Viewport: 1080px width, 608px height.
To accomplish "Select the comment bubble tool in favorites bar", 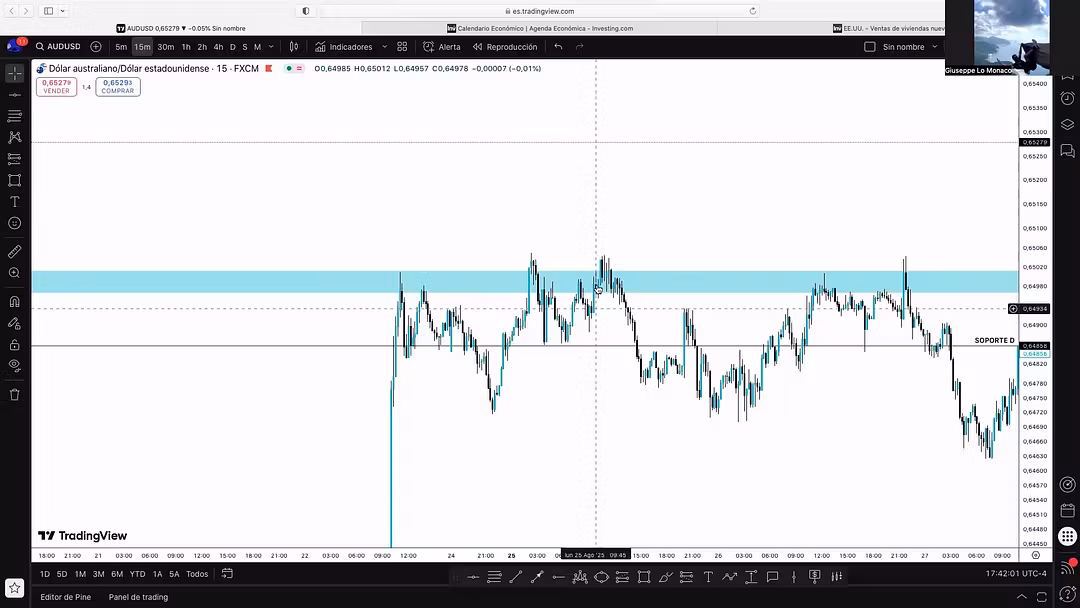I will 772,577.
